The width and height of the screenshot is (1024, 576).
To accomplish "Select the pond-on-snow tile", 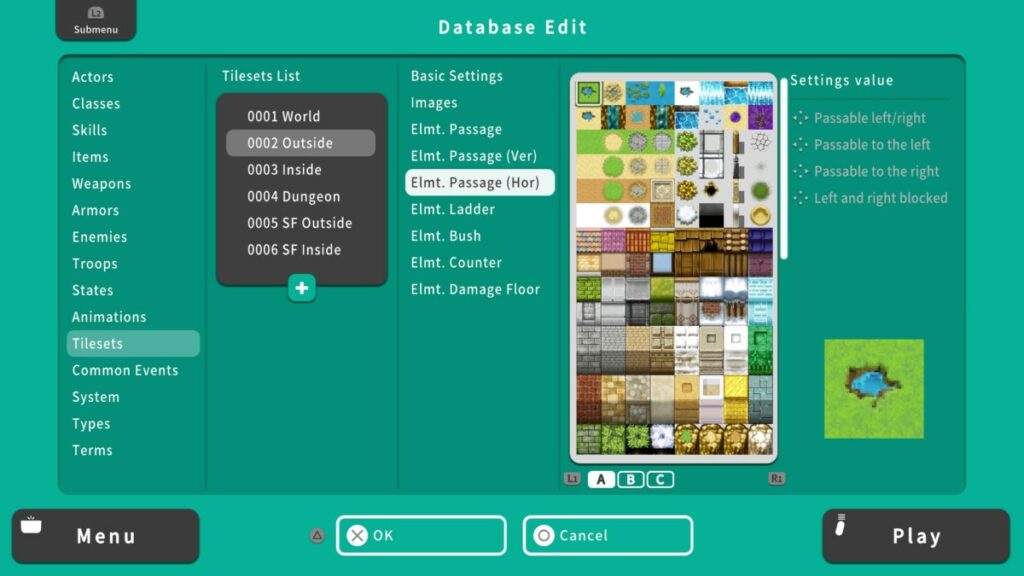I will coord(686,93).
